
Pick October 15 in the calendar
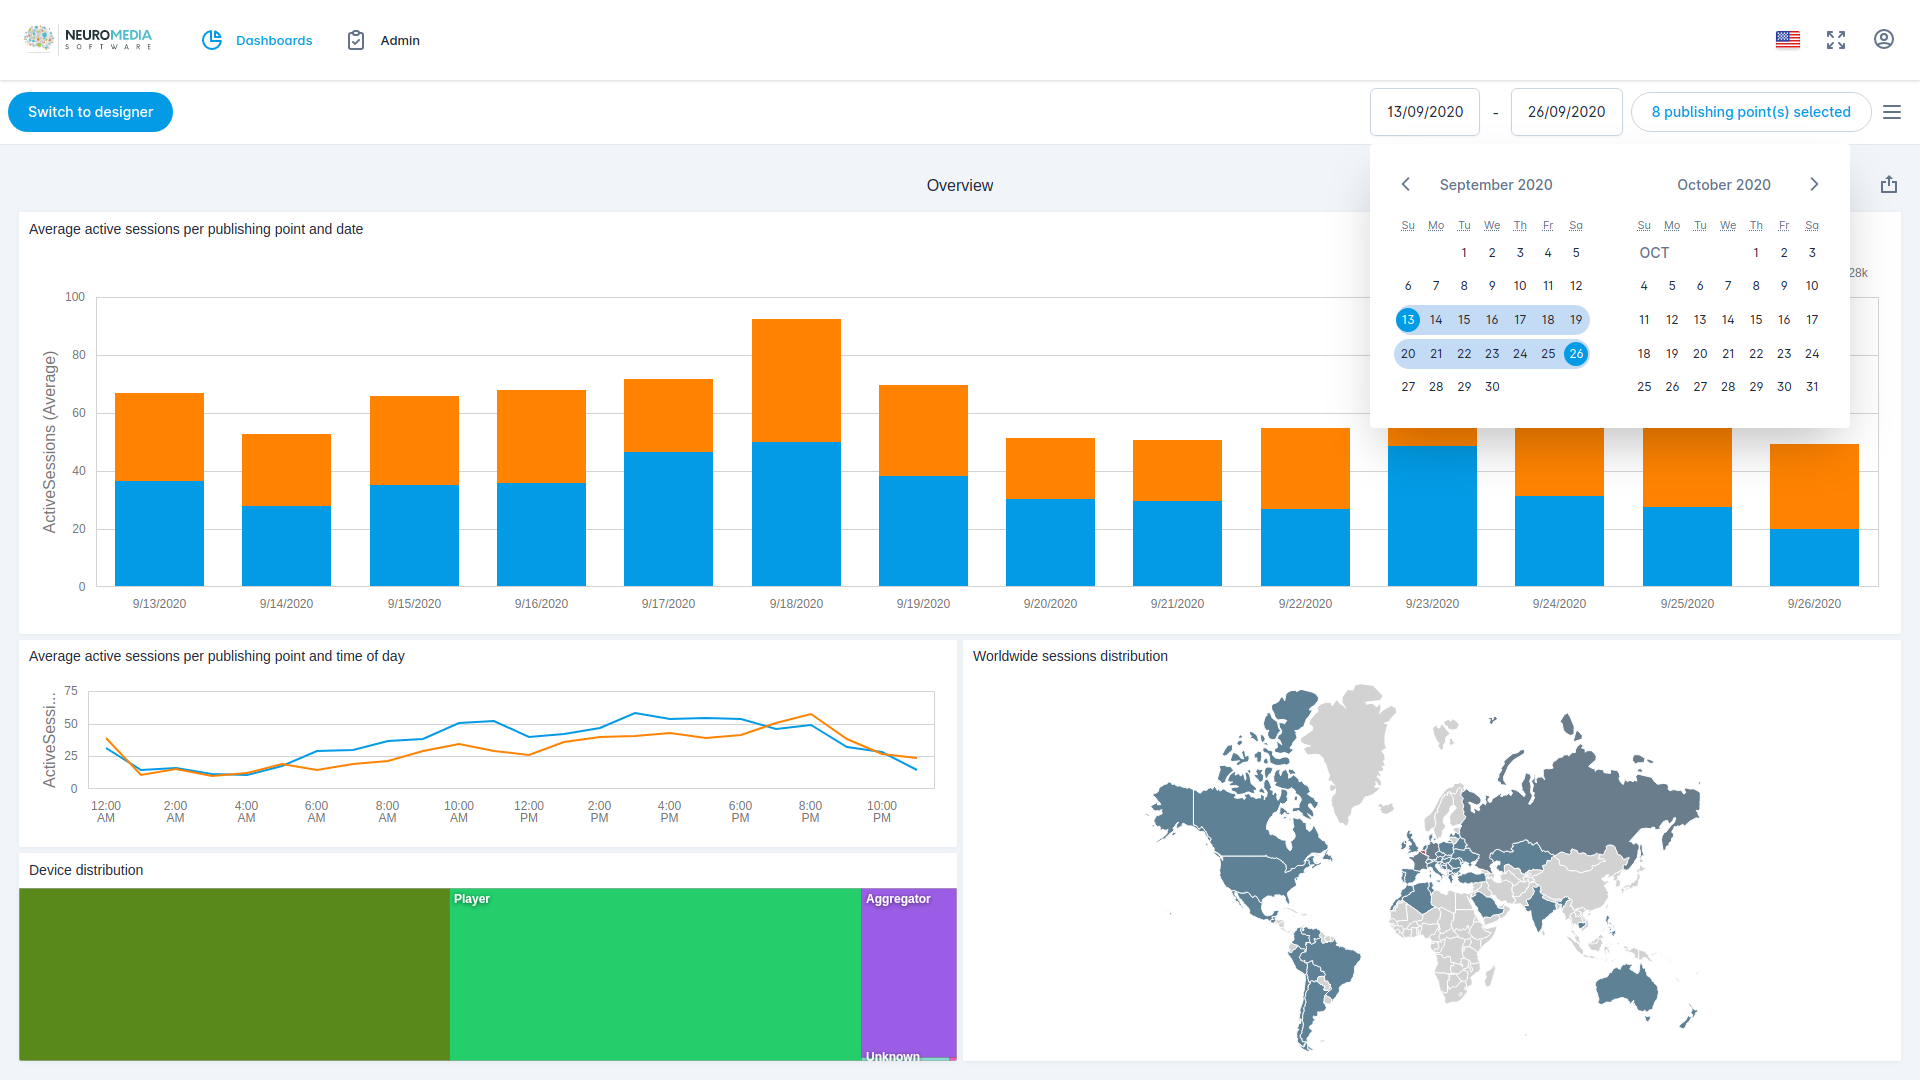pyautogui.click(x=1756, y=320)
